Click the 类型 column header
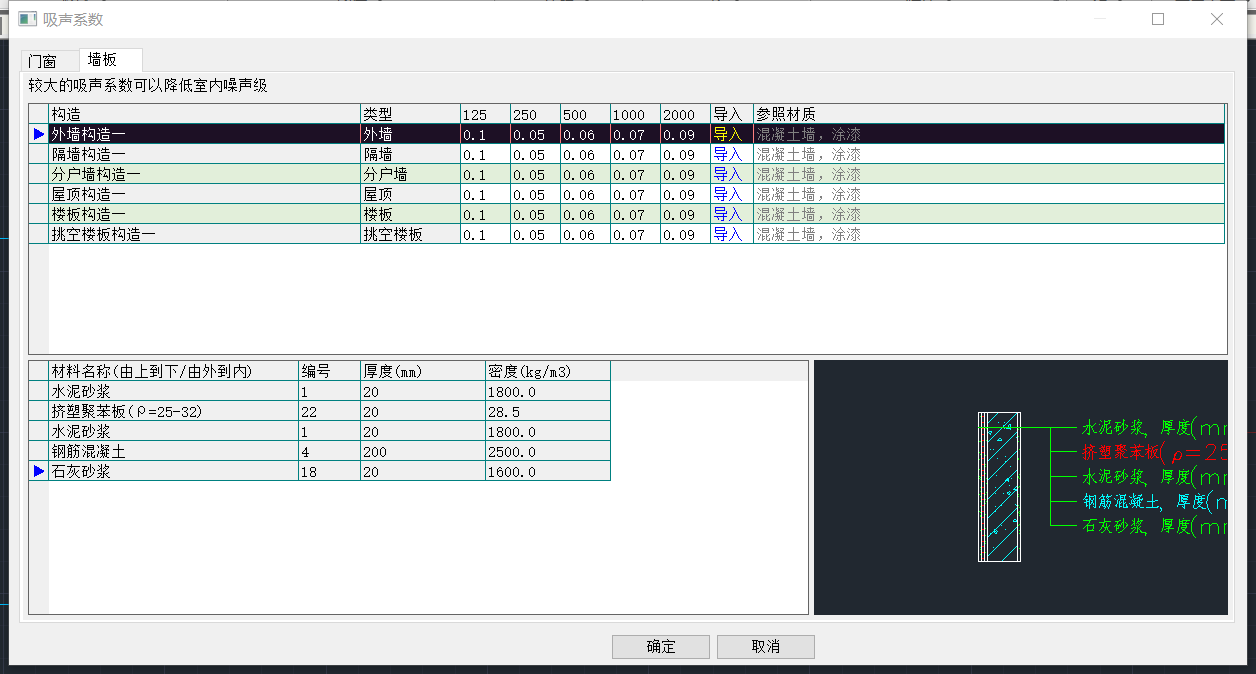This screenshot has height=674, width=1256. click(x=410, y=114)
